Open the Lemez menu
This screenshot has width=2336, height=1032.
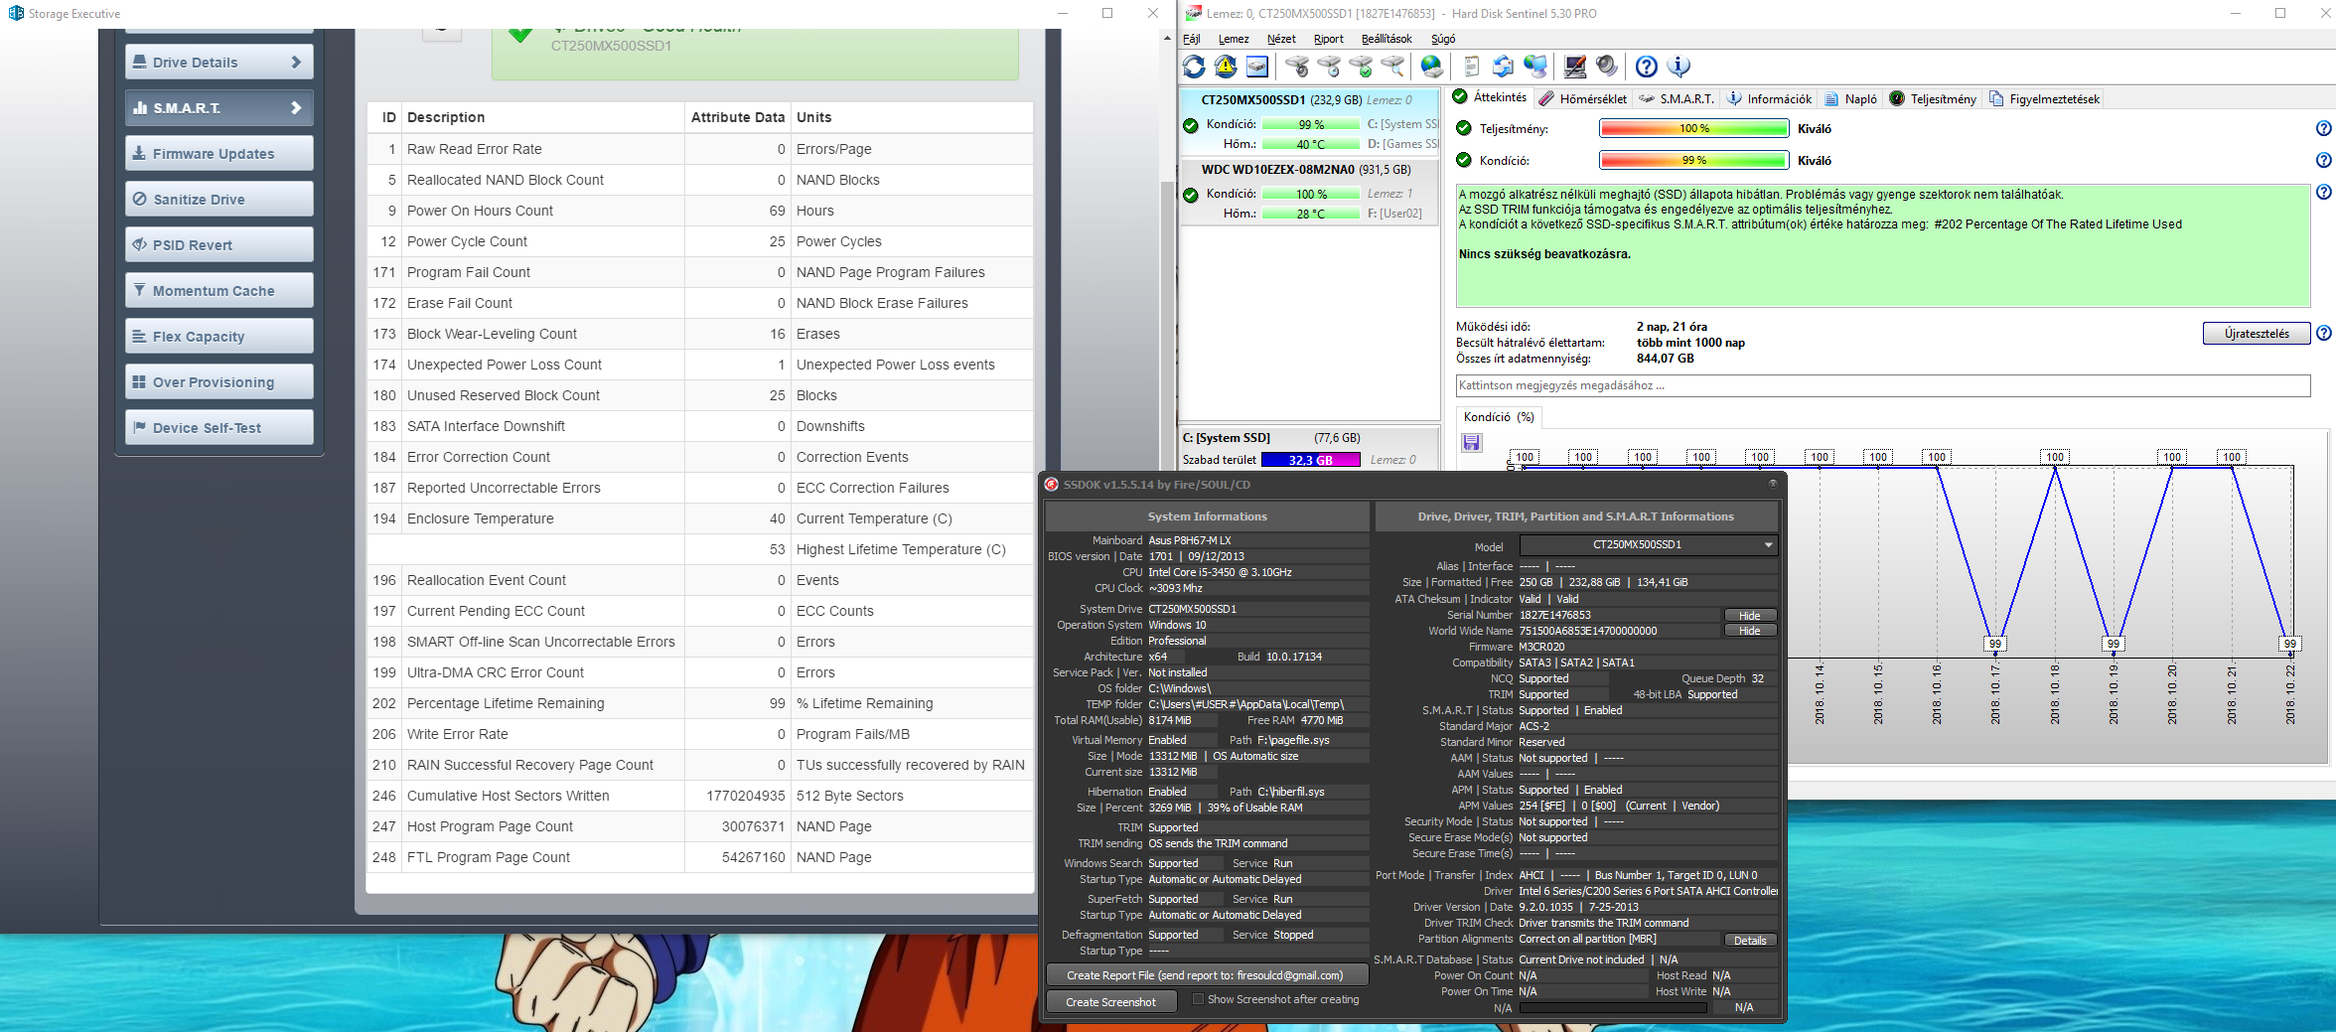[1233, 39]
